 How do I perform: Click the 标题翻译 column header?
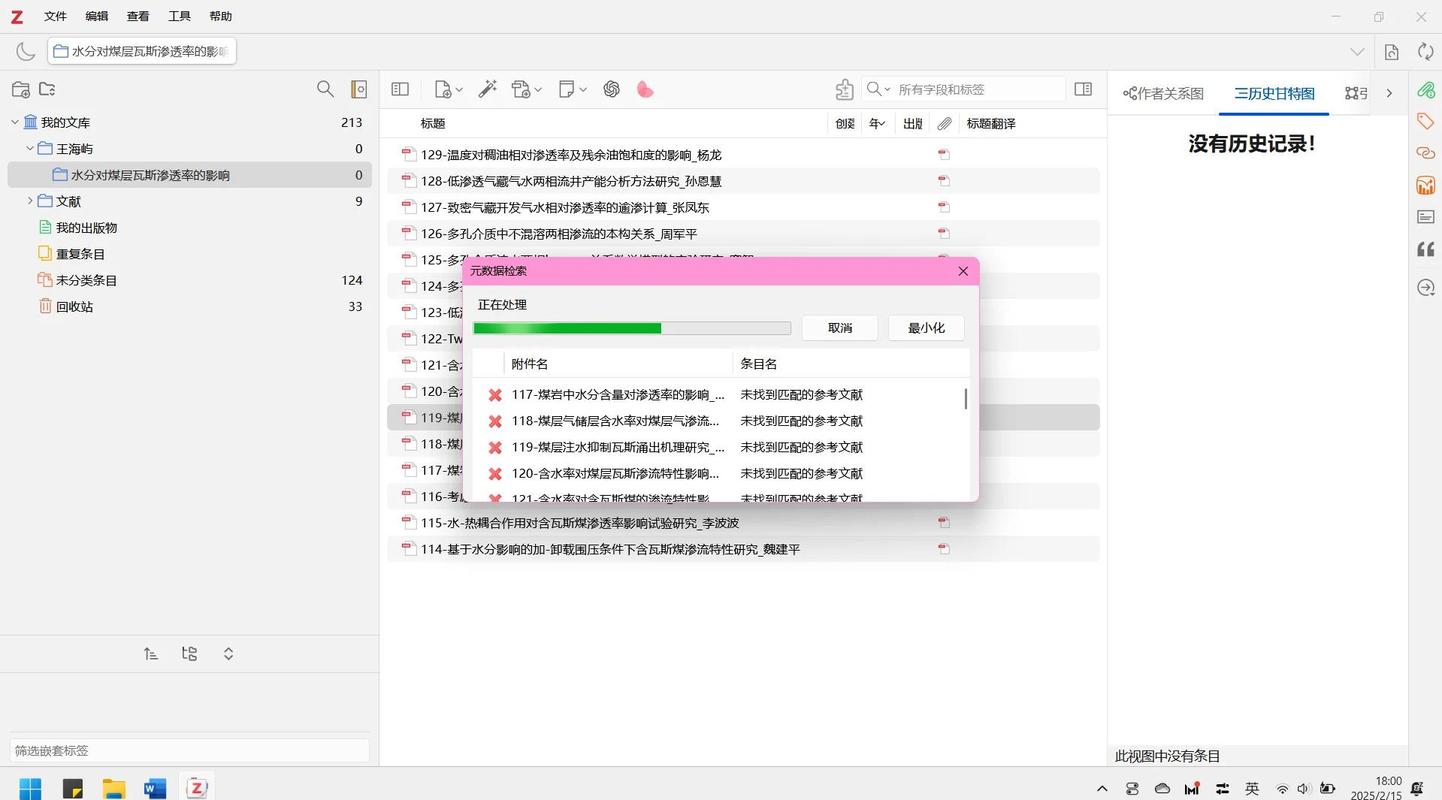point(991,123)
